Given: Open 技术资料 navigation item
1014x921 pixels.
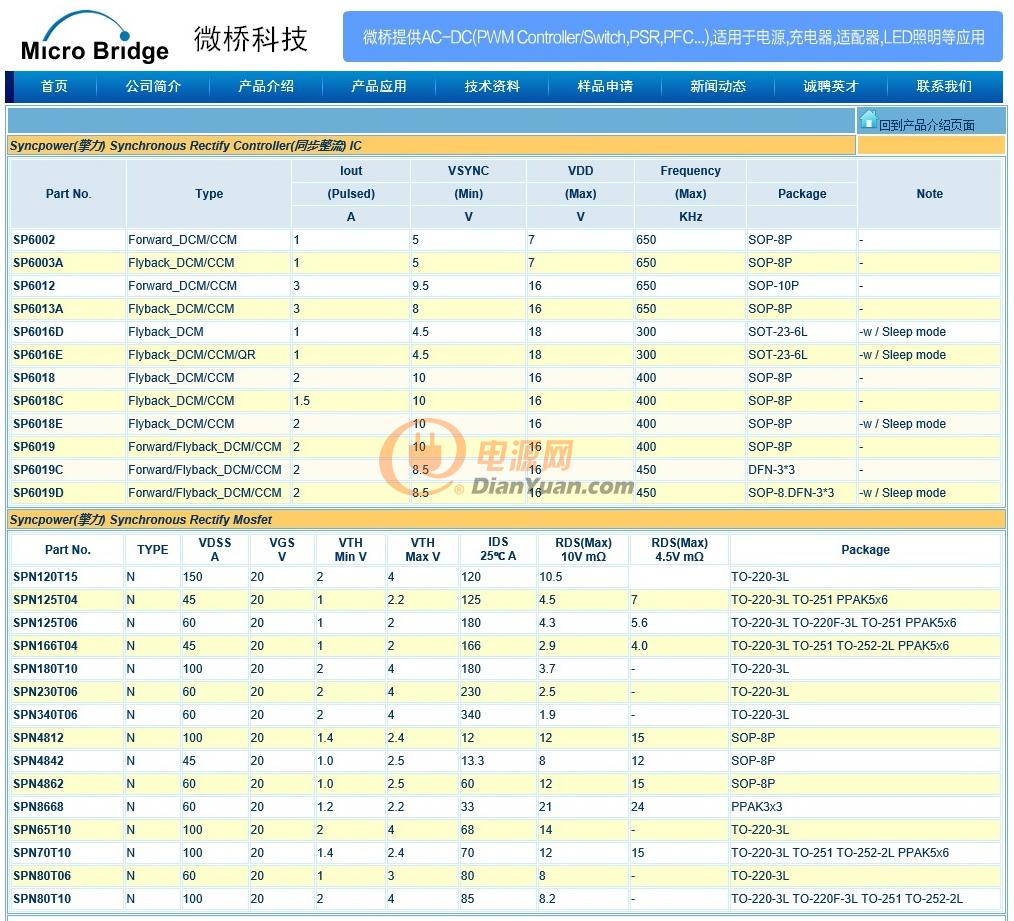Looking at the screenshot, I should [492, 86].
